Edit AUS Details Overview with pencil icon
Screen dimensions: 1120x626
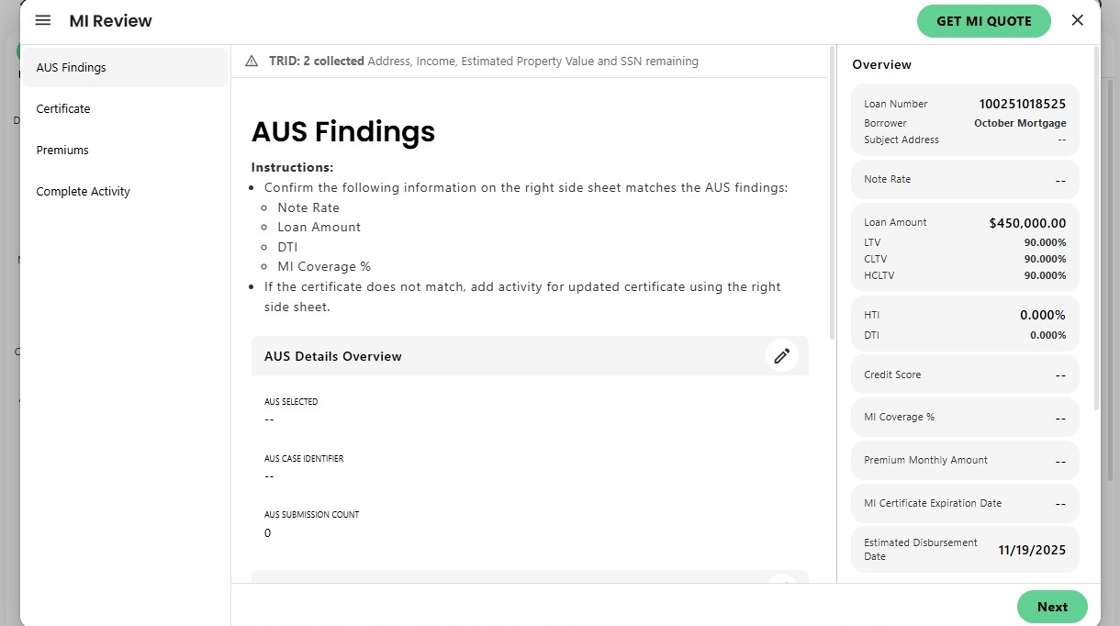(782, 356)
